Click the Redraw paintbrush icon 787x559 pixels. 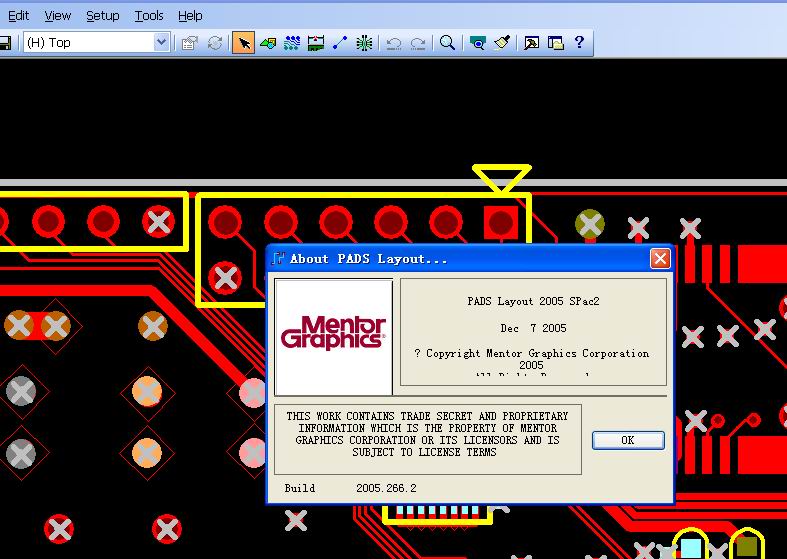(502, 43)
